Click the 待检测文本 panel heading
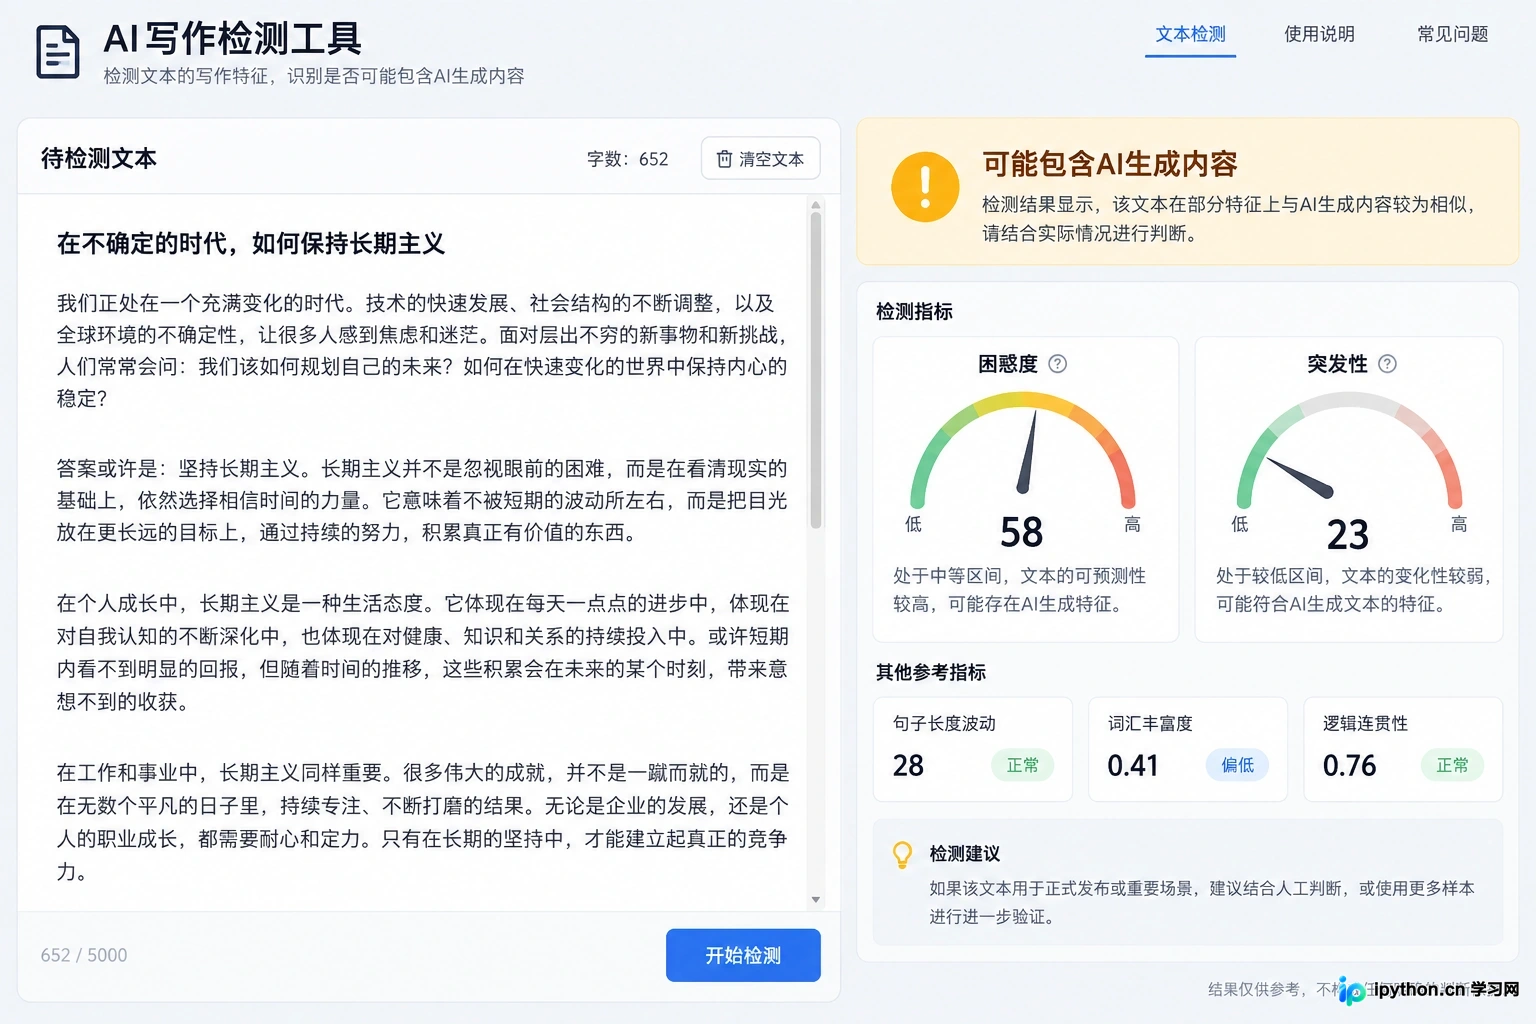This screenshot has height=1024, width=1536. pyautogui.click(x=99, y=158)
